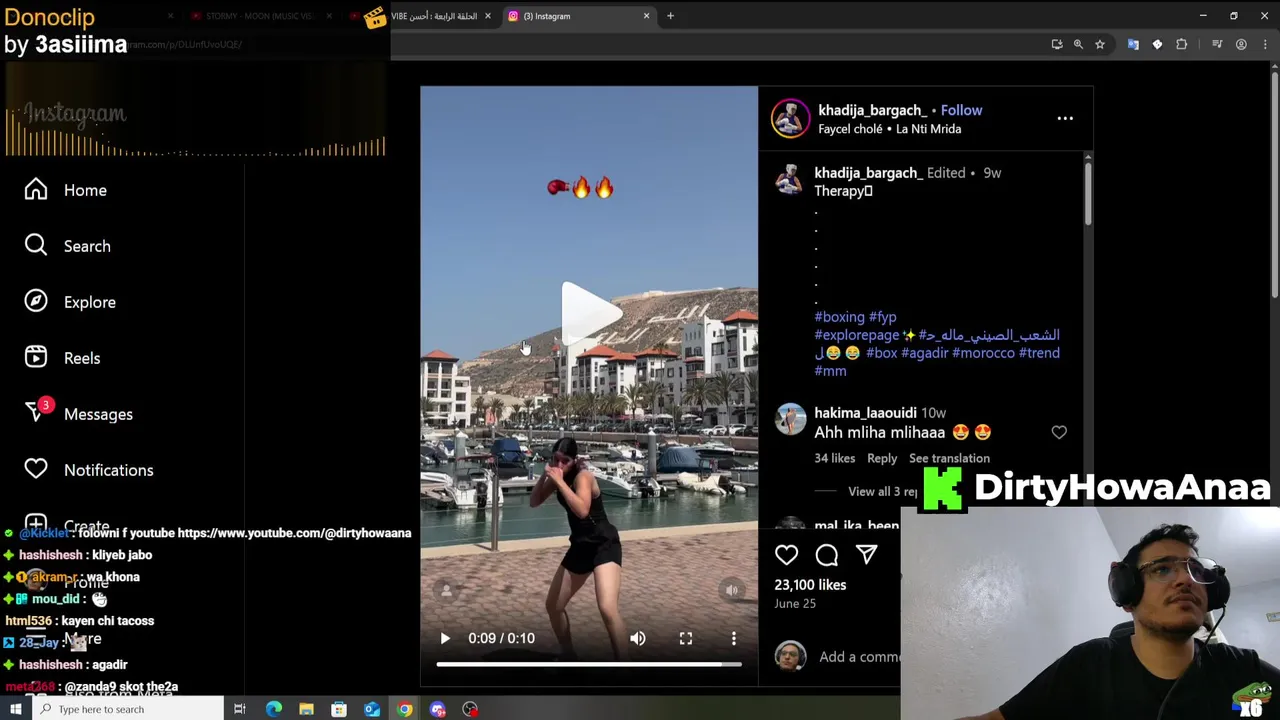Open the Notifications heart icon

[x=36, y=469]
